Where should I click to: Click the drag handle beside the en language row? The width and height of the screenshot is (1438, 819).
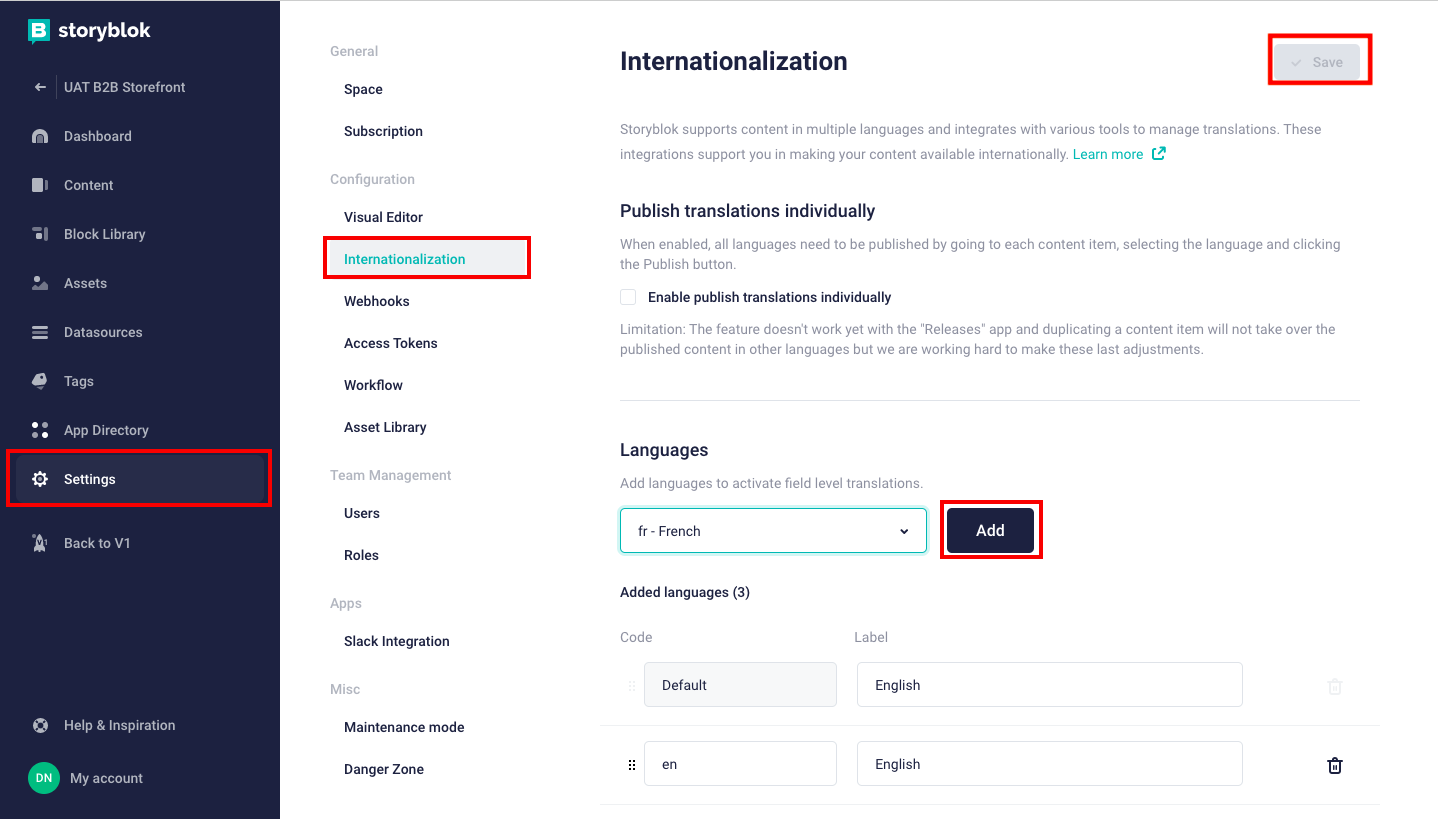[x=631, y=765]
